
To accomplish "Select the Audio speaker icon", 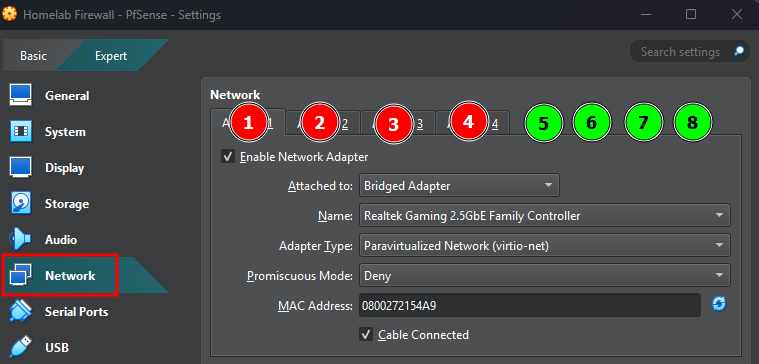I will point(20,239).
